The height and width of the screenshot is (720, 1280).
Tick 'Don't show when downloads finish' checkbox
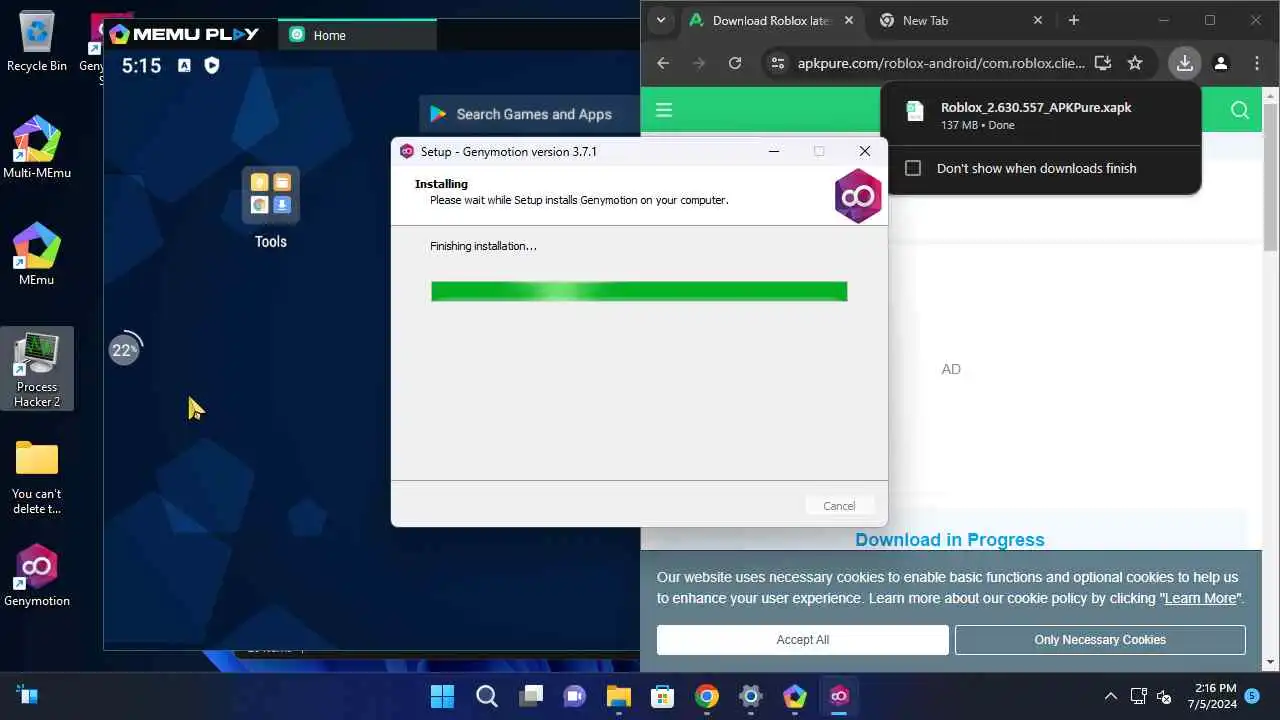click(x=913, y=168)
